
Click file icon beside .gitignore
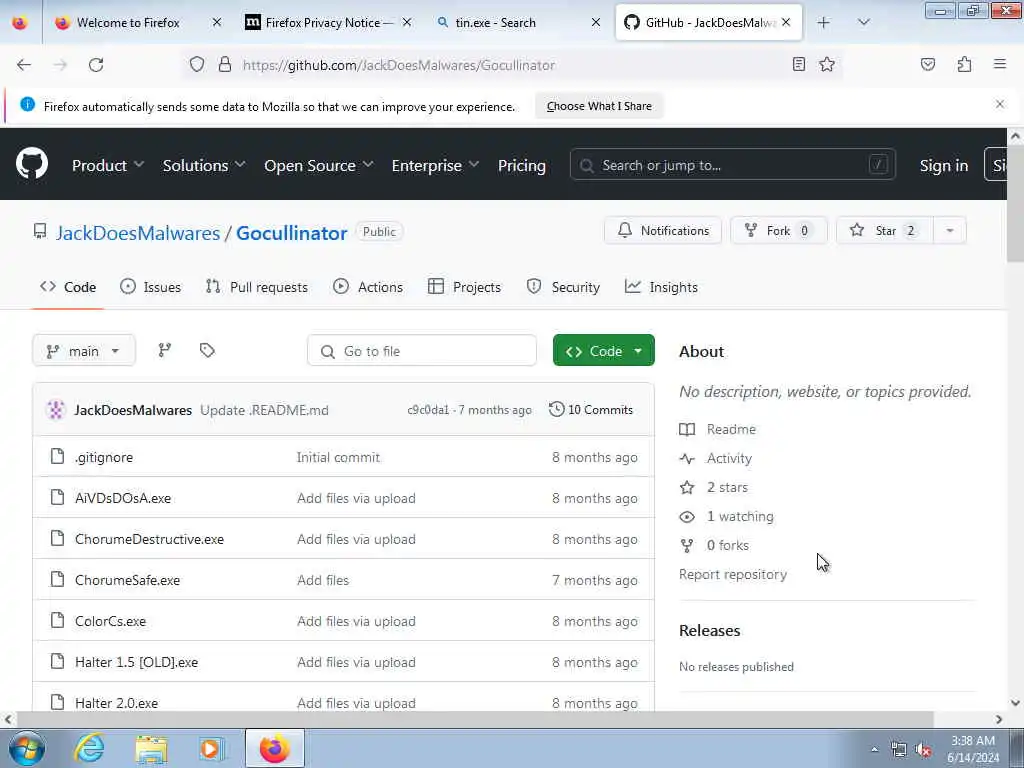(x=57, y=456)
